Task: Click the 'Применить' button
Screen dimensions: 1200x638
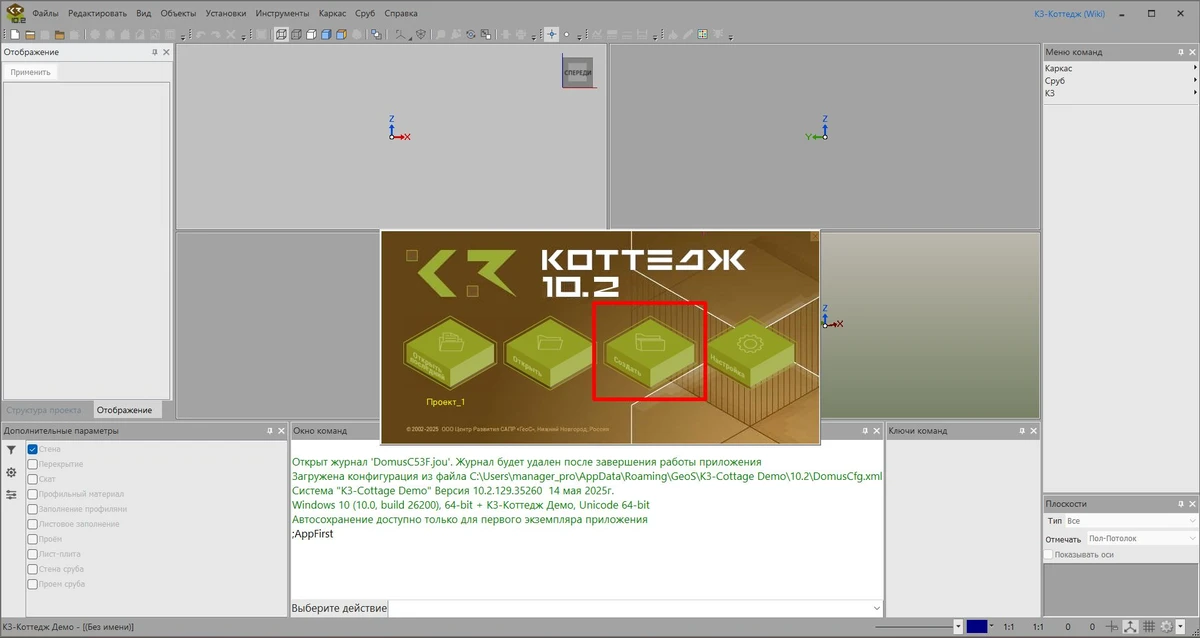Action: [30, 72]
